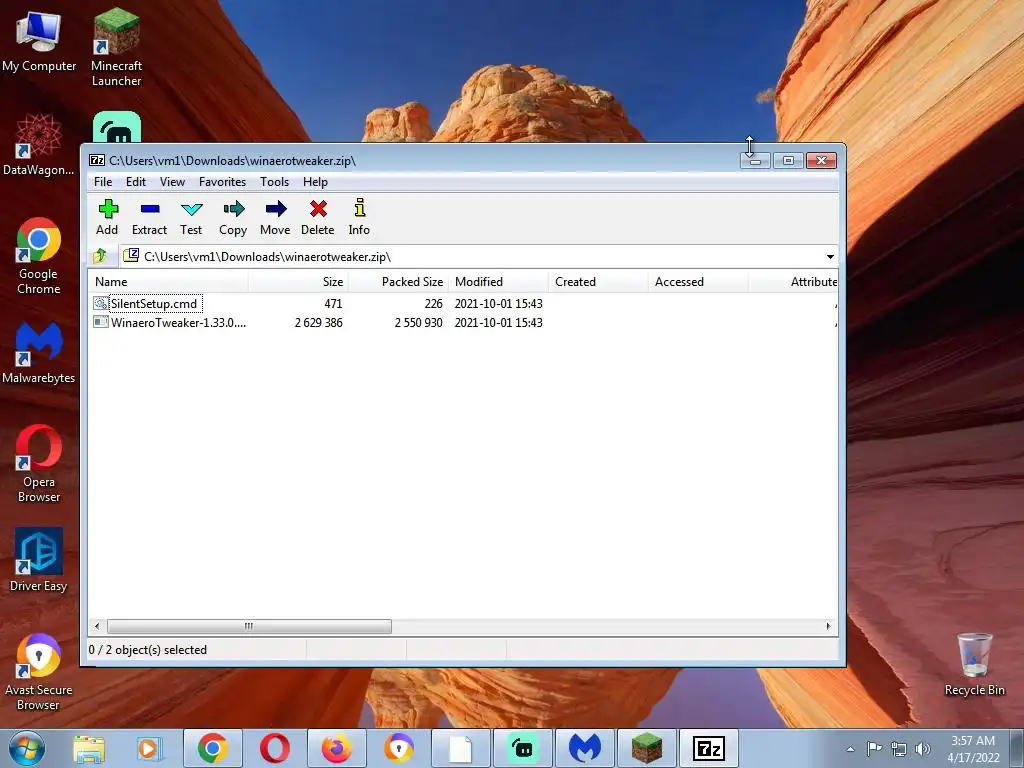
Task: Select the WinaeroTweaker-1.33.0 file
Action: tap(178, 323)
